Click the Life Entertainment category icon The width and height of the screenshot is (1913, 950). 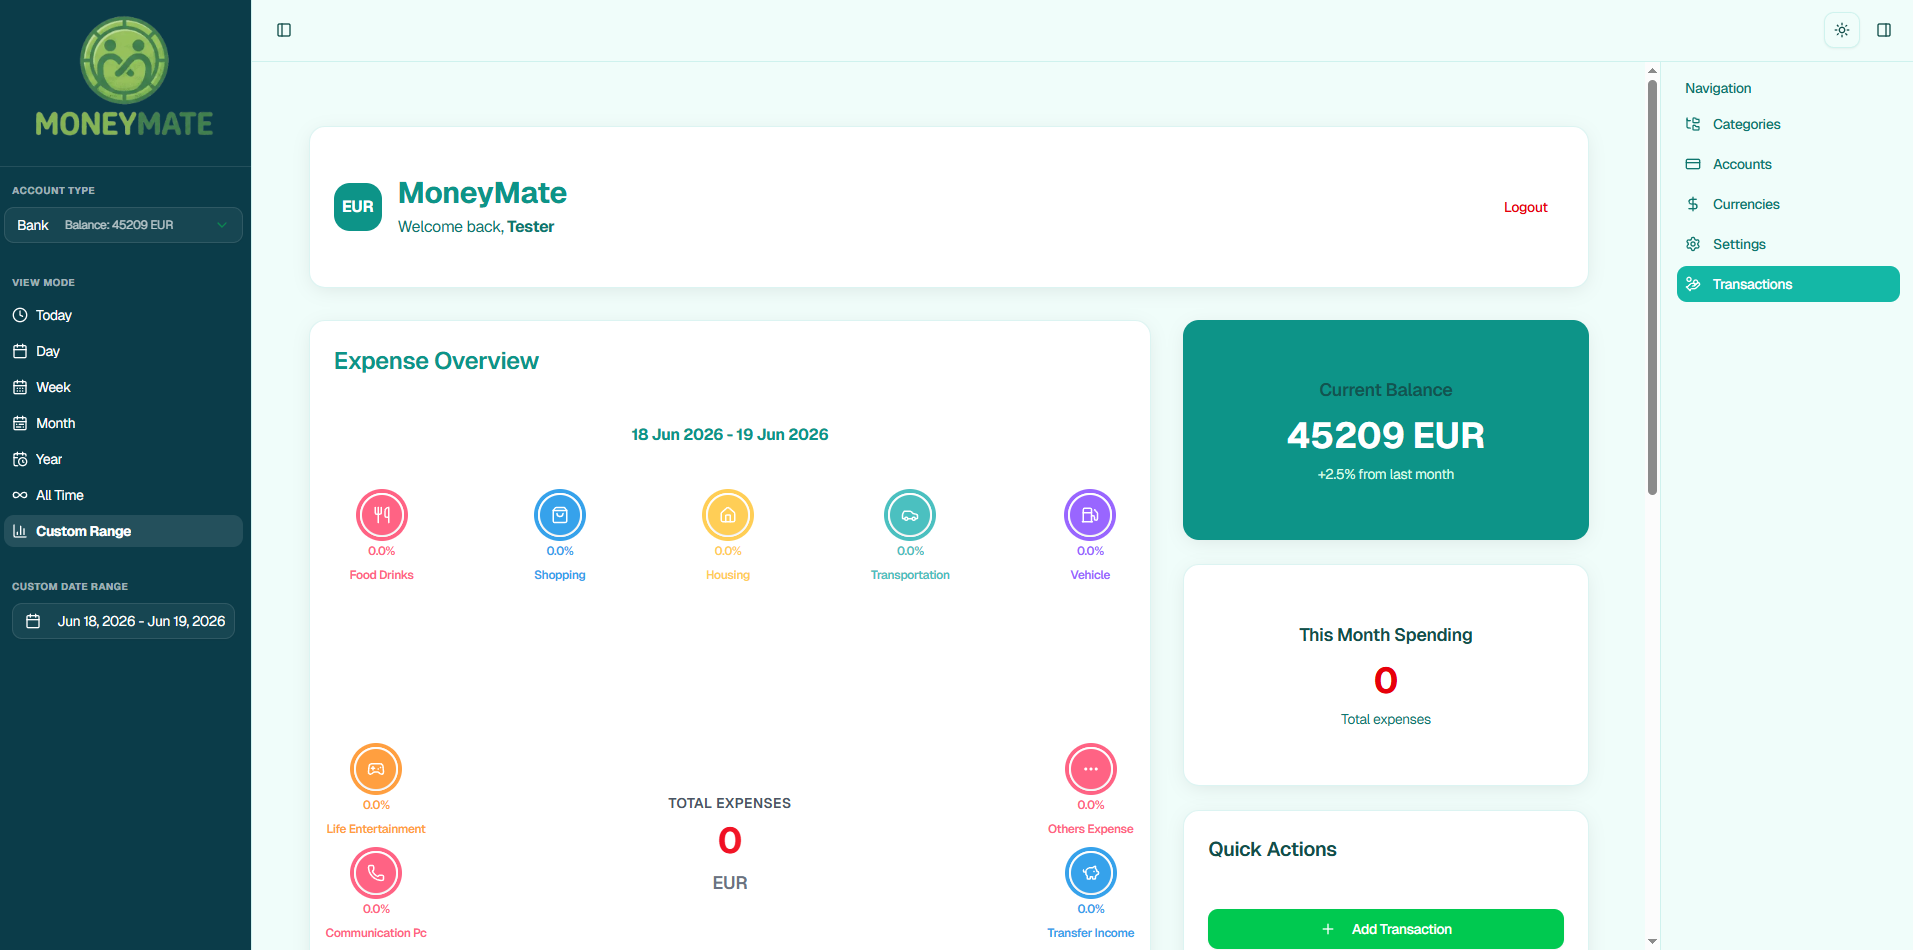coord(376,769)
